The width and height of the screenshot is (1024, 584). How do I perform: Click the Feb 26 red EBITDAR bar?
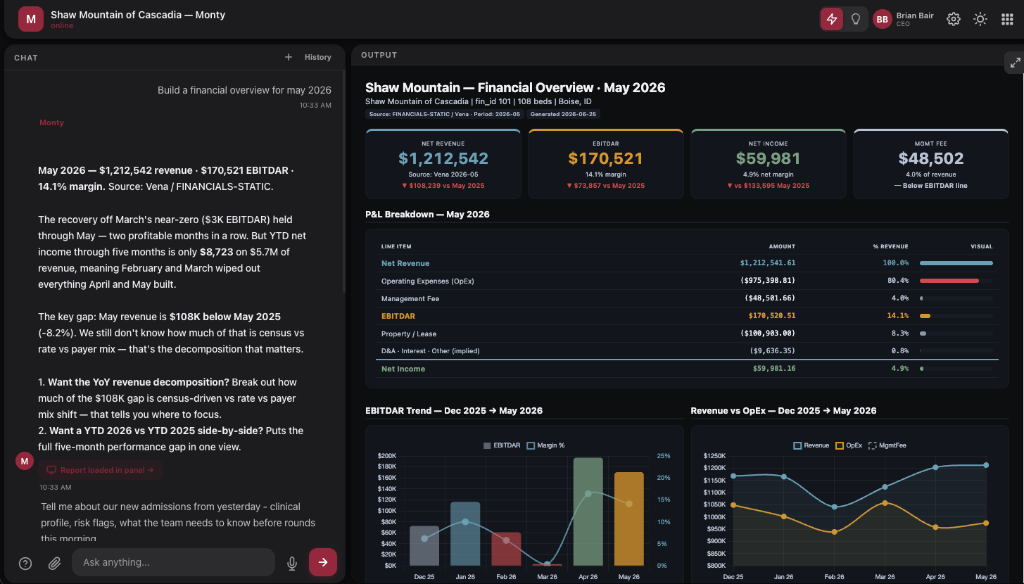[x=506, y=549]
